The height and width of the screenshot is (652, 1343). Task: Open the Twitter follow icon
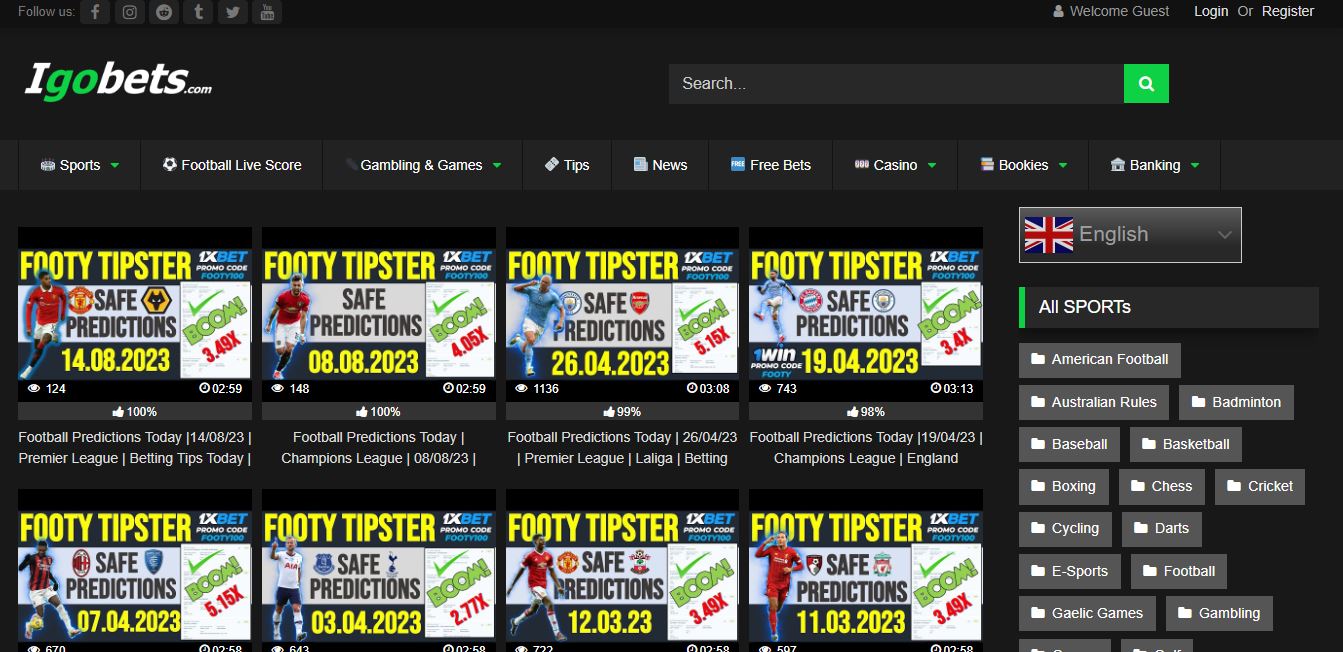tap(232, 12)
